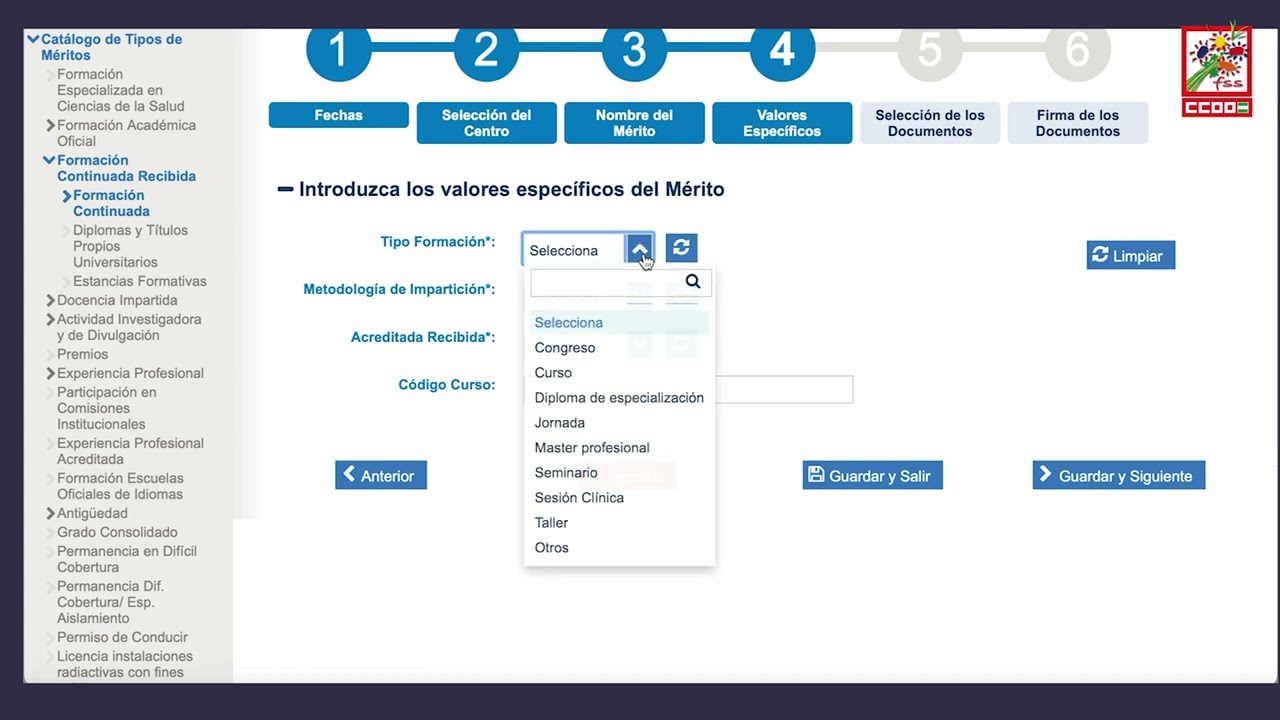Pick Diploma de especialización option
This screenshot has width=1280, height=720.
point(619,398)
